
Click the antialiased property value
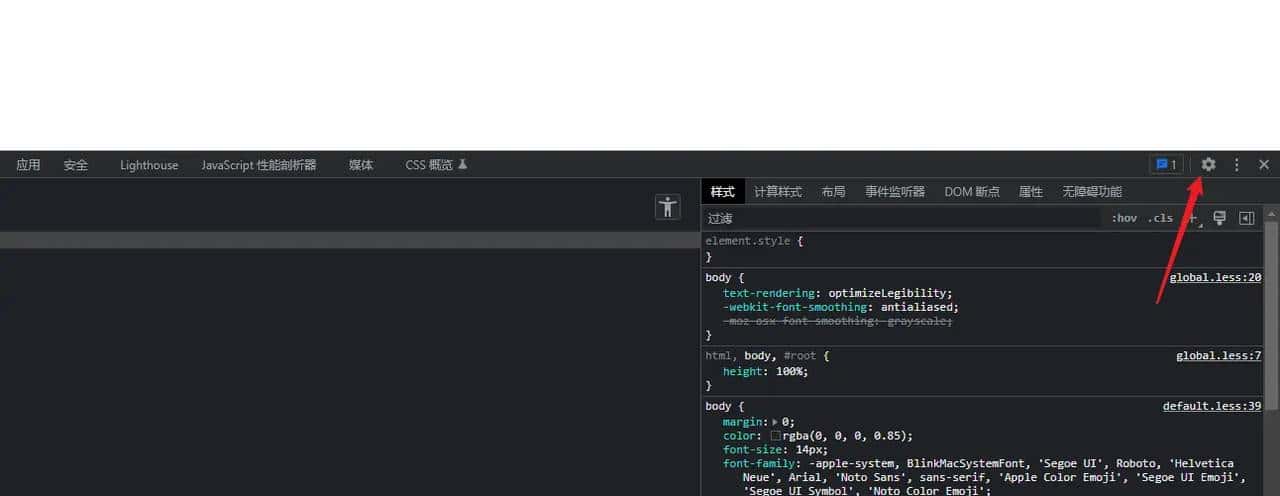click(919, 307)
